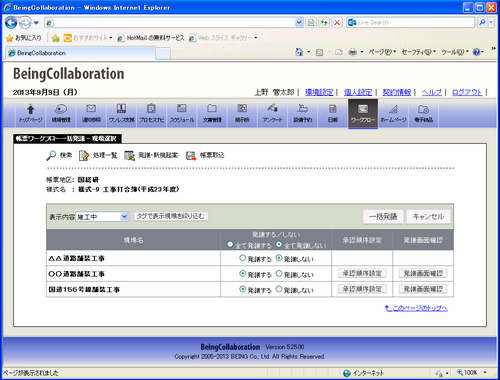Viewport: 500px width, 380px height.
Task: Select 発議しない for ○○道路舗装工事
Action: [x=279, y=274]
